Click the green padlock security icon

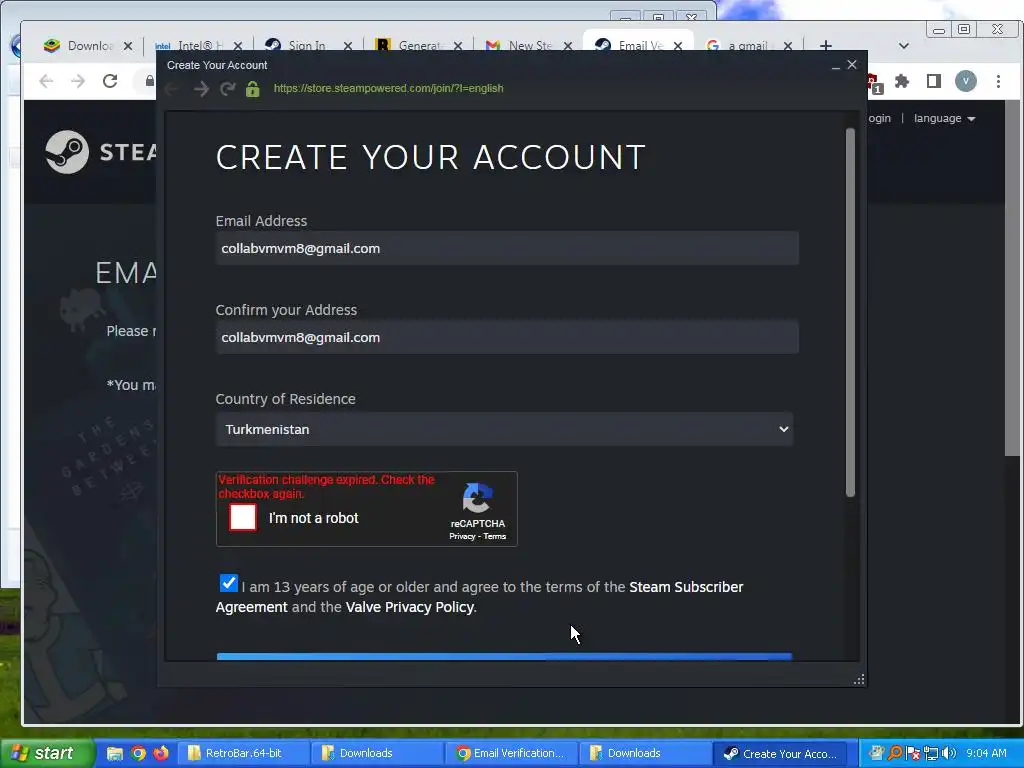pyautogui.click(x=253, y=89)
